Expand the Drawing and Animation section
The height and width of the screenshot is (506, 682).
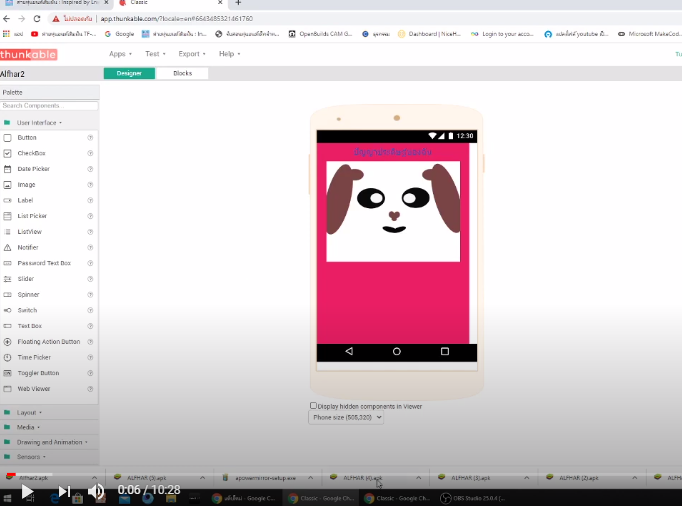click(x=50, y=442)
